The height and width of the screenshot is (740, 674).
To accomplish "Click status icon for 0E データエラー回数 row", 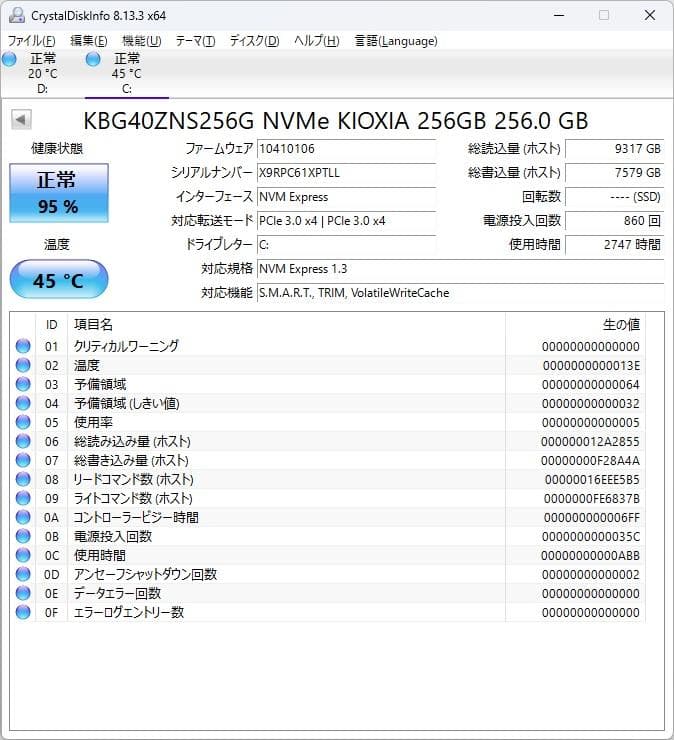I will (23, 593).
